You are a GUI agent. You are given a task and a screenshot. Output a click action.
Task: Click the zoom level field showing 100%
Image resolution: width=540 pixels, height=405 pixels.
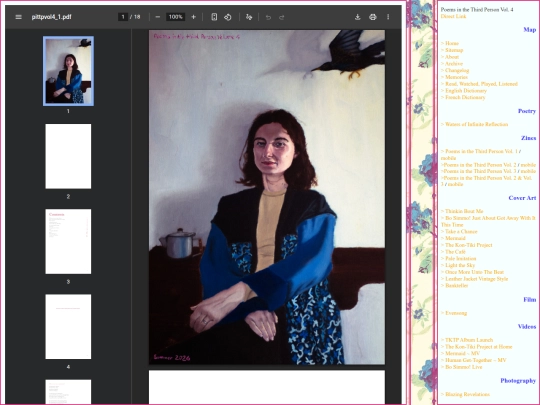176,17
